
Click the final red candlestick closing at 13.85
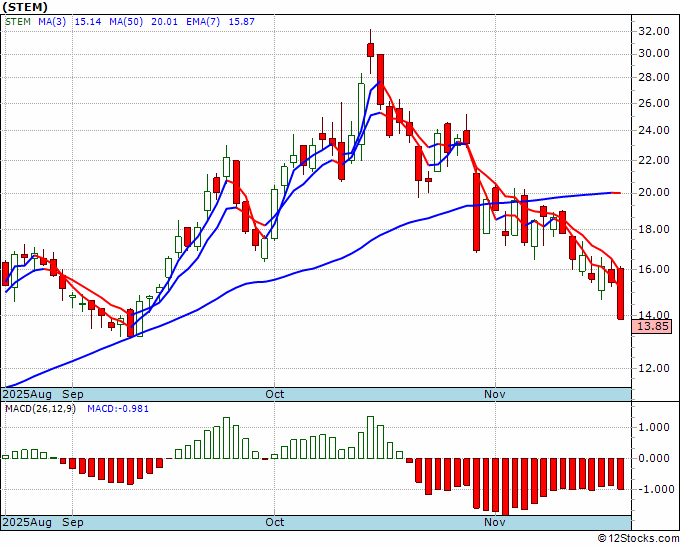tap(621, 294)
